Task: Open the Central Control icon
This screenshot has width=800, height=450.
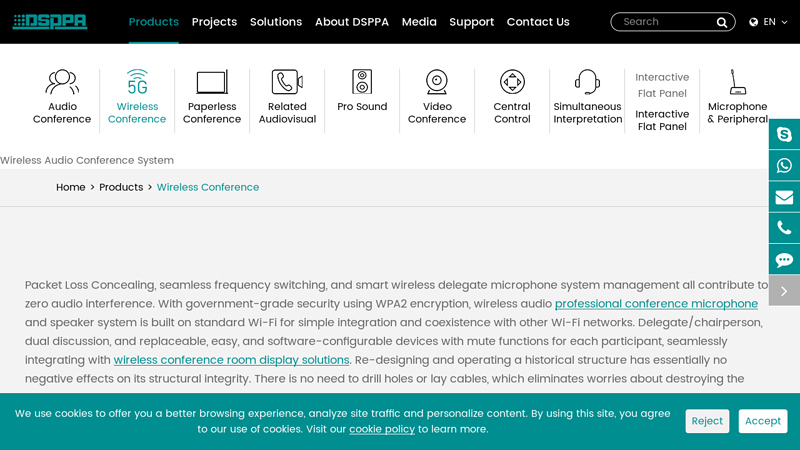Action: [x=512, y=82]
